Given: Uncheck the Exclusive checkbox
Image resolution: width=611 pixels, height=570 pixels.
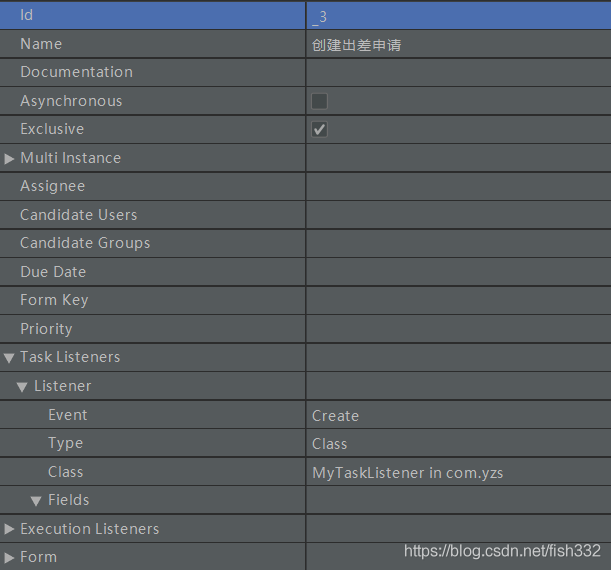Looking at the screenshot, I should (x=319, y=129).
